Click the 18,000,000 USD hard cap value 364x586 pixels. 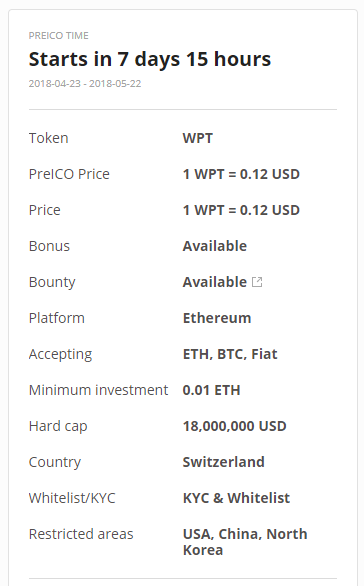(234, 426)
